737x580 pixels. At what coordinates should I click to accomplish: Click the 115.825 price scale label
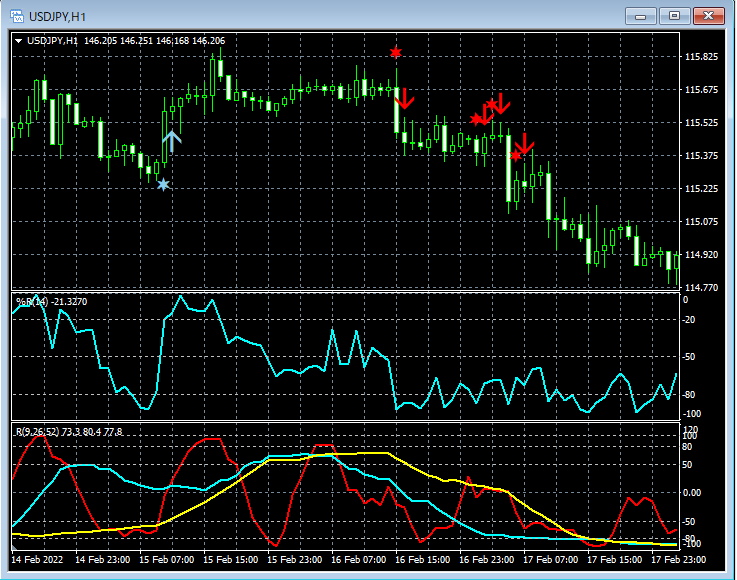click(702, 57)
